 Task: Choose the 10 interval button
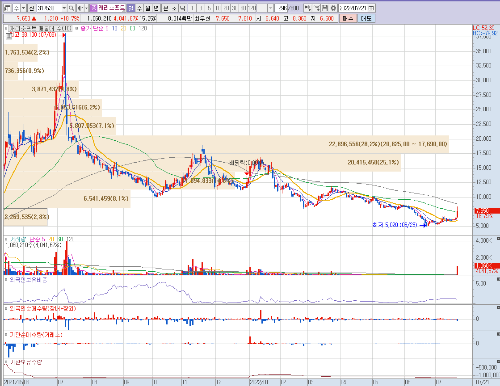217,8
